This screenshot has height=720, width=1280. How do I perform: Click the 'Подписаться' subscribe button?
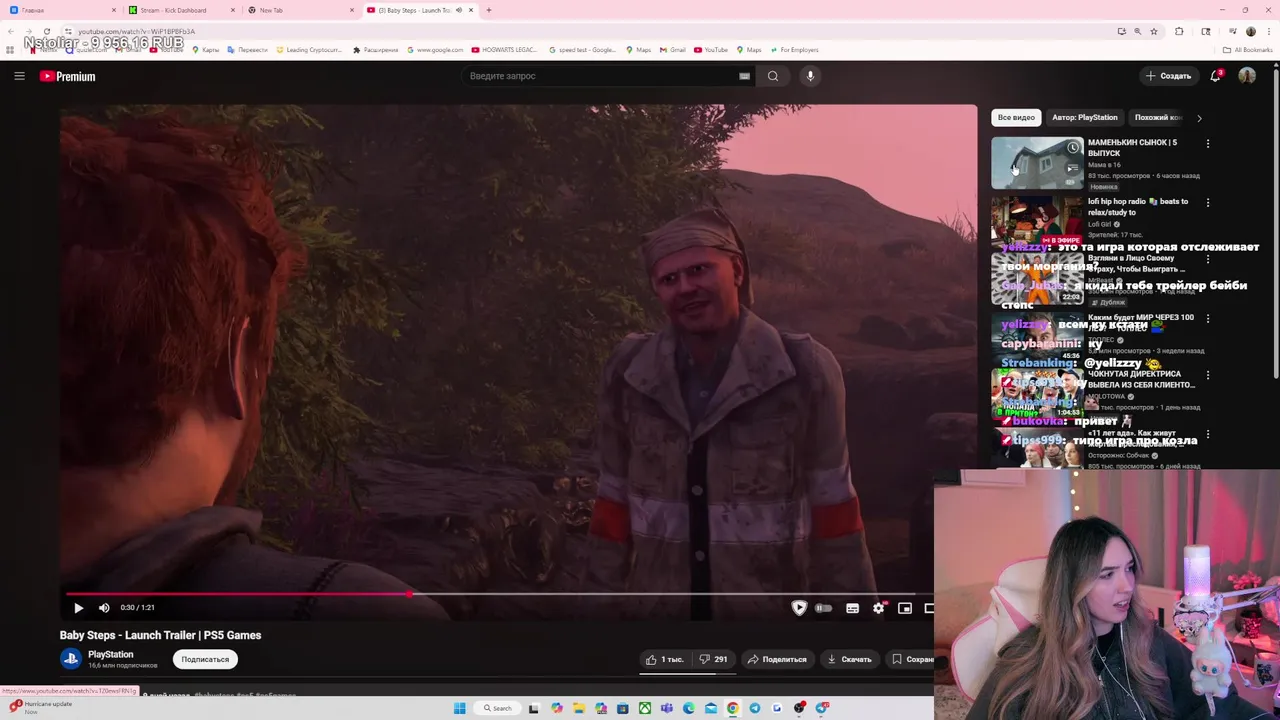pos(205,659)
